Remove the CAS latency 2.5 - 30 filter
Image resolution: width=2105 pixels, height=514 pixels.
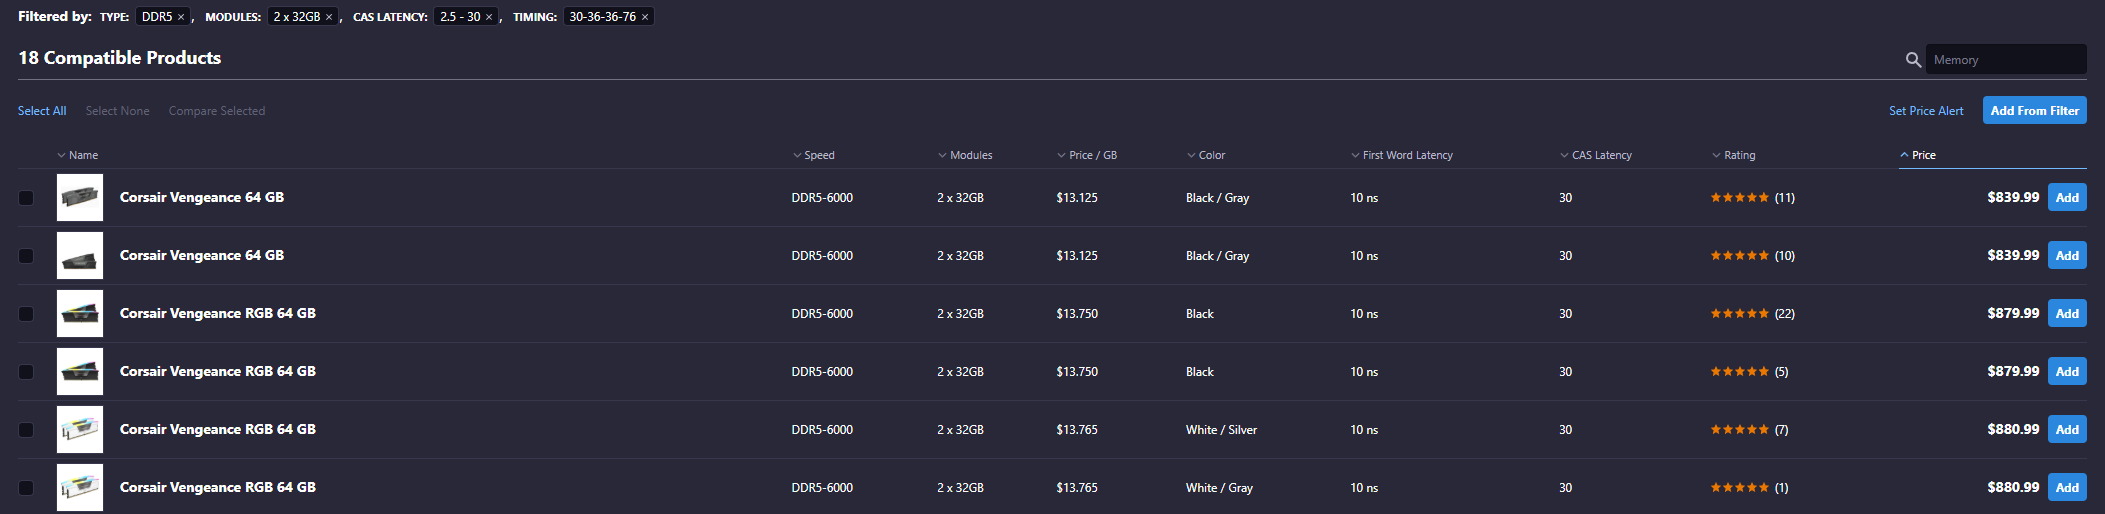(489, 17)
